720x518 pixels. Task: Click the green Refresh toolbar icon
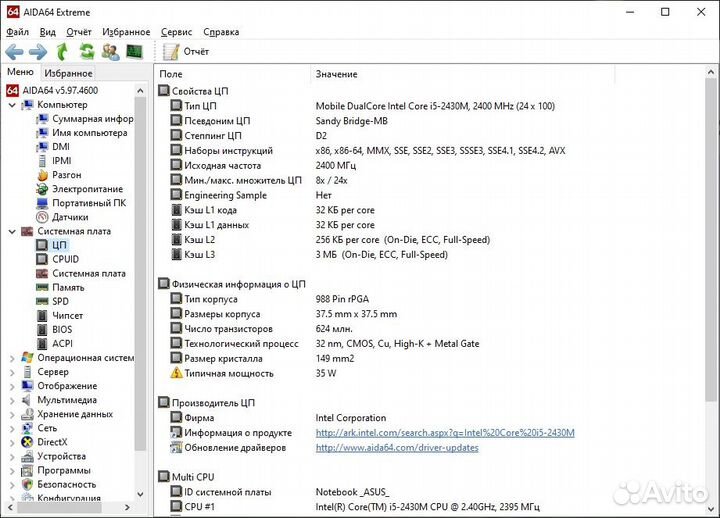click(x=86, y=51)
